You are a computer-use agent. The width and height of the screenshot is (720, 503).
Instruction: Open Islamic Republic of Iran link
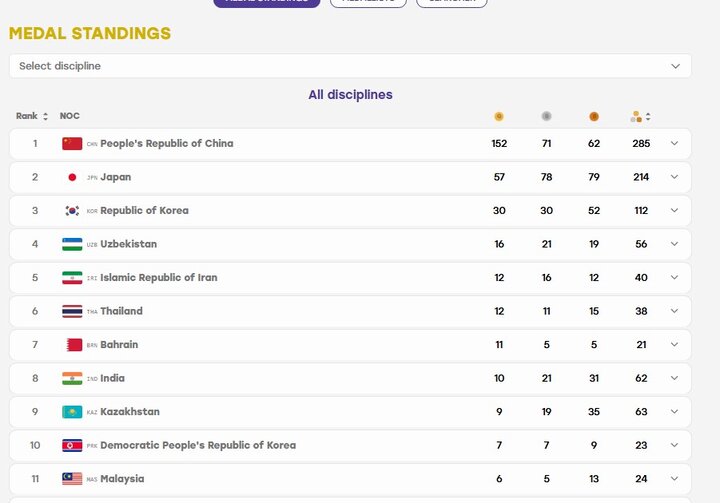click(x=158, y=277)
